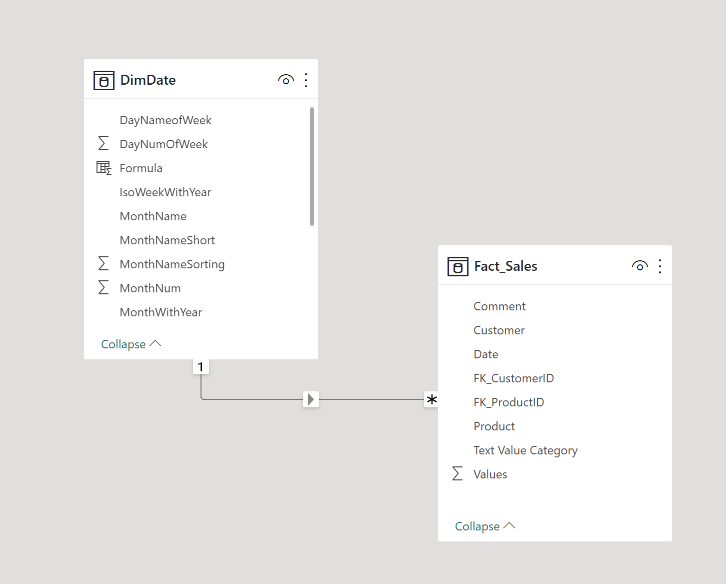Click calculated column icon beside Formula
The height and width of the screenshot is (584, 726).
(103, 168)
